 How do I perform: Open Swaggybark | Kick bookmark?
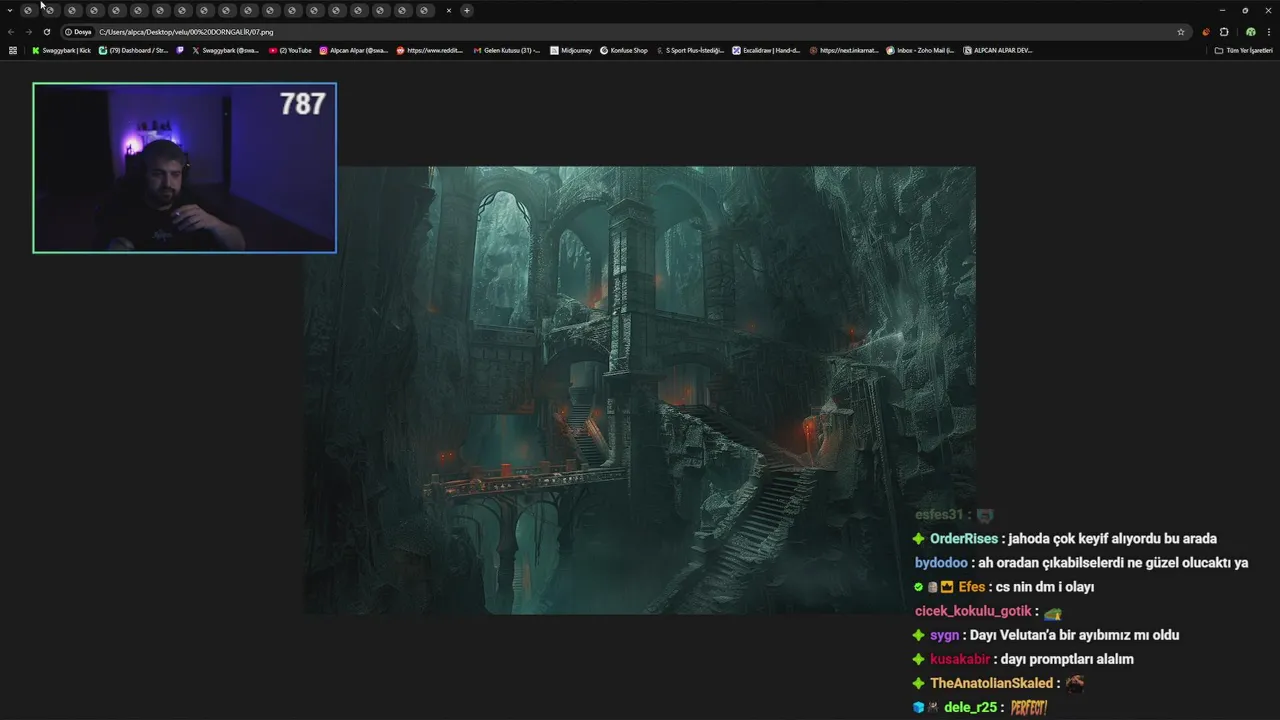(x=61, y=50)
